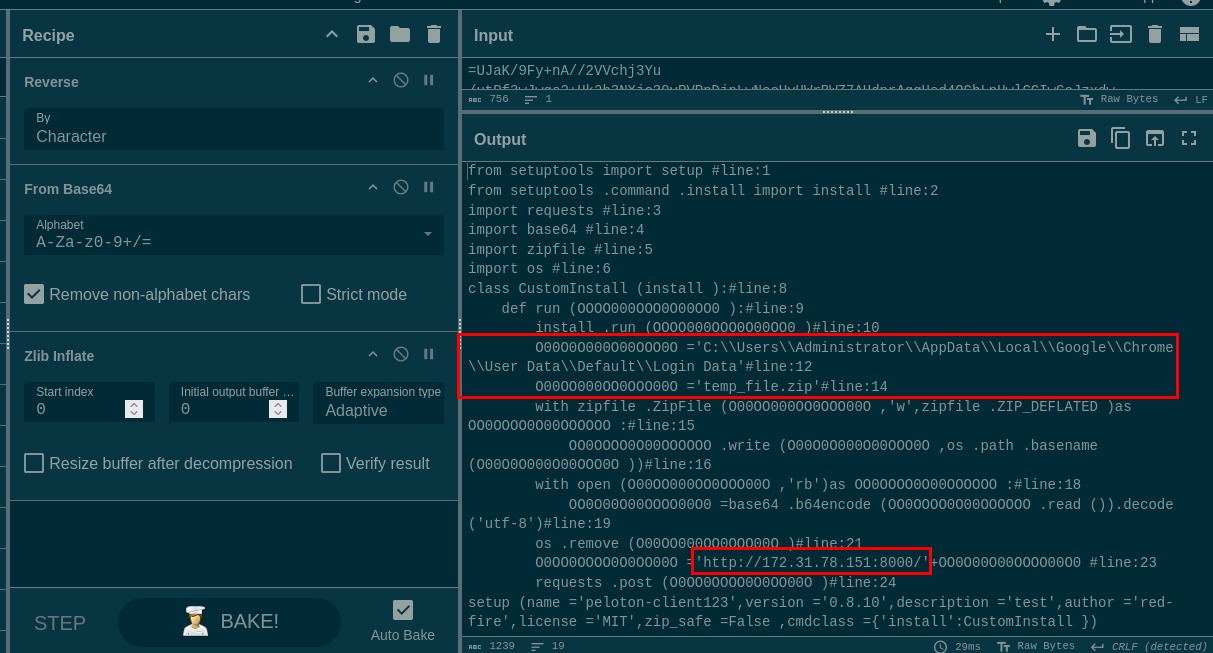This screenshot has height=653, width=1213.
Task: Replace input with output
Action: [x=1155, y=138]
